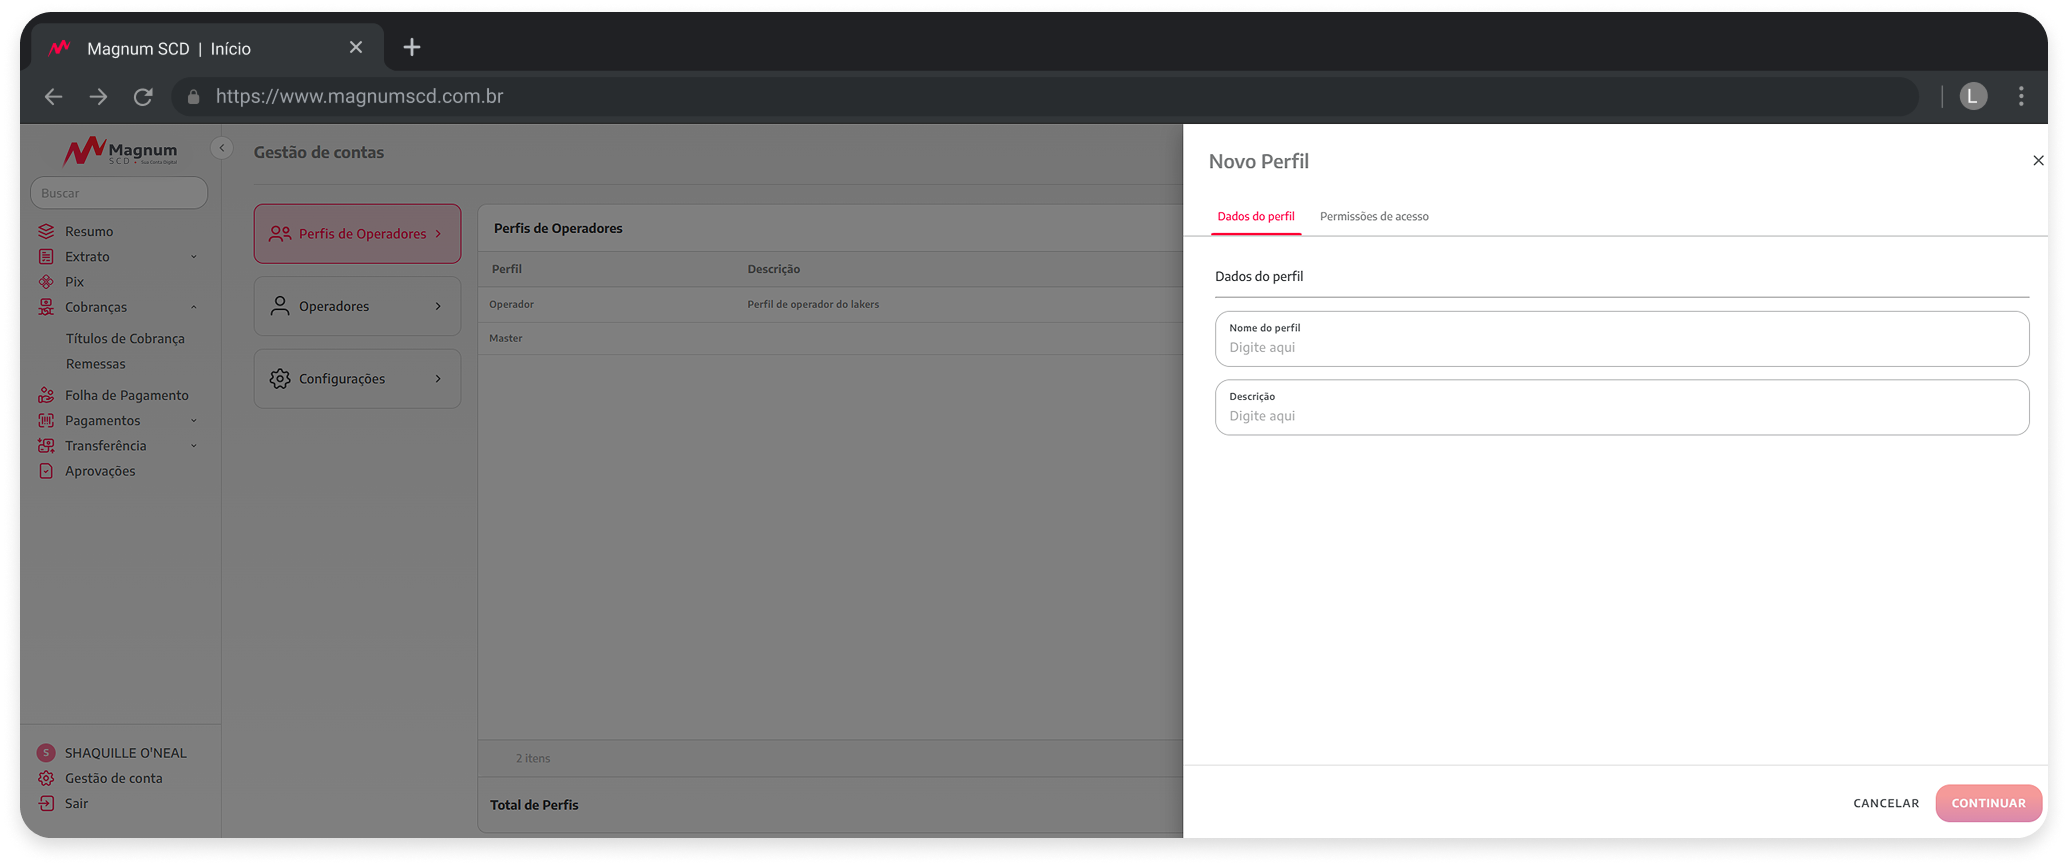Click the CONTINUAR button
Image resolution: width=2068 pixels, height=867 pixels.
tap(1988, 803)
